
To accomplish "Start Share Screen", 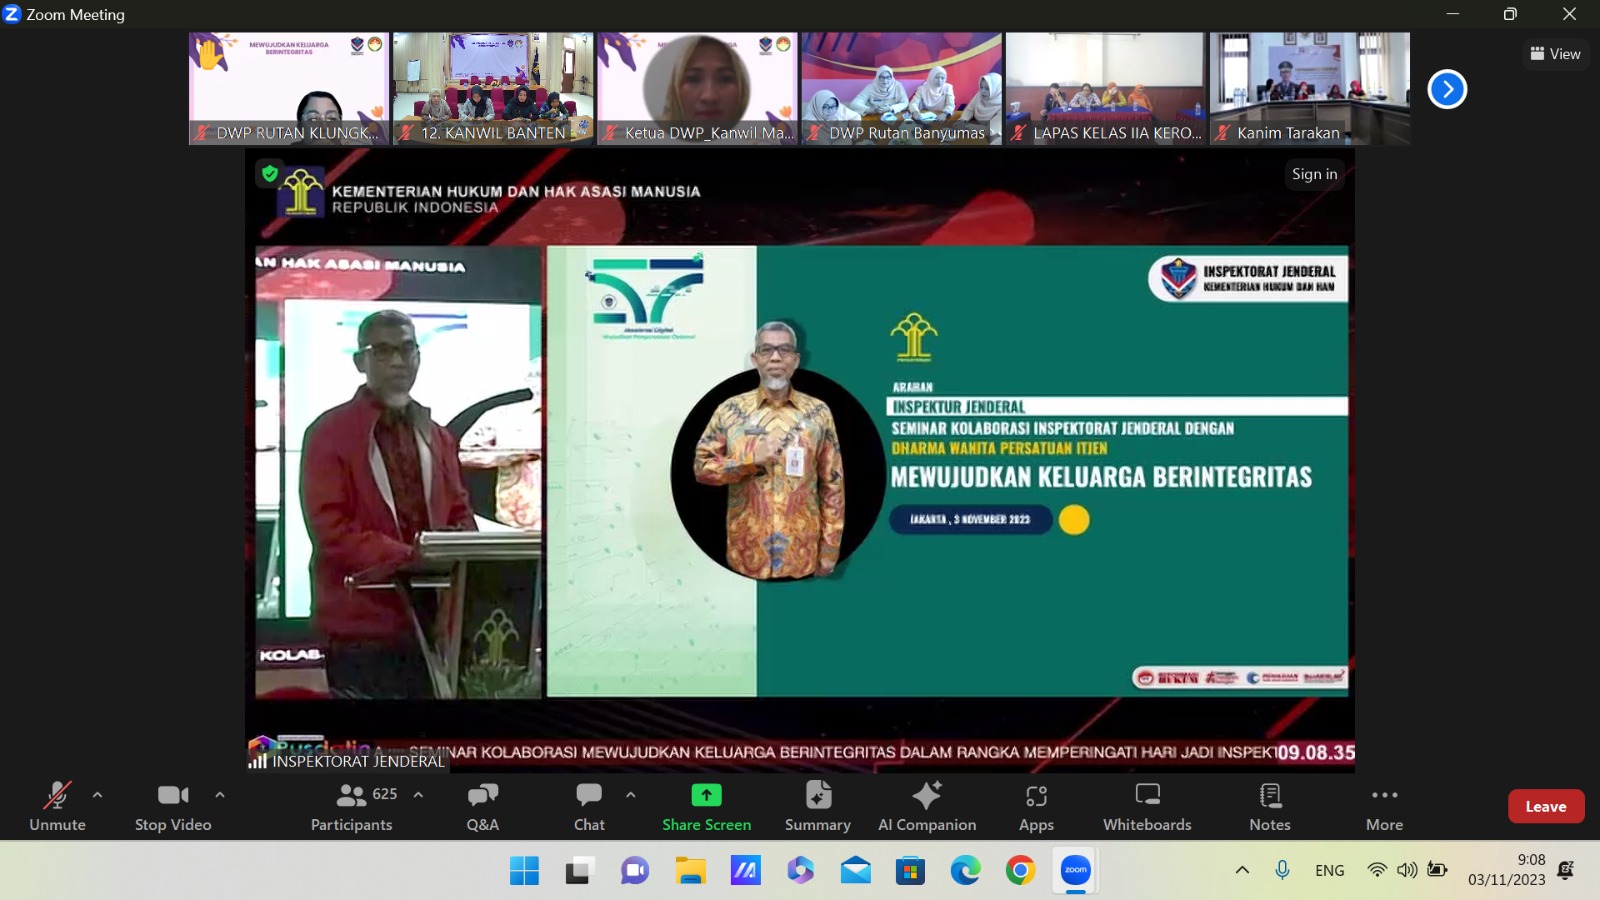I will point(706,806).
